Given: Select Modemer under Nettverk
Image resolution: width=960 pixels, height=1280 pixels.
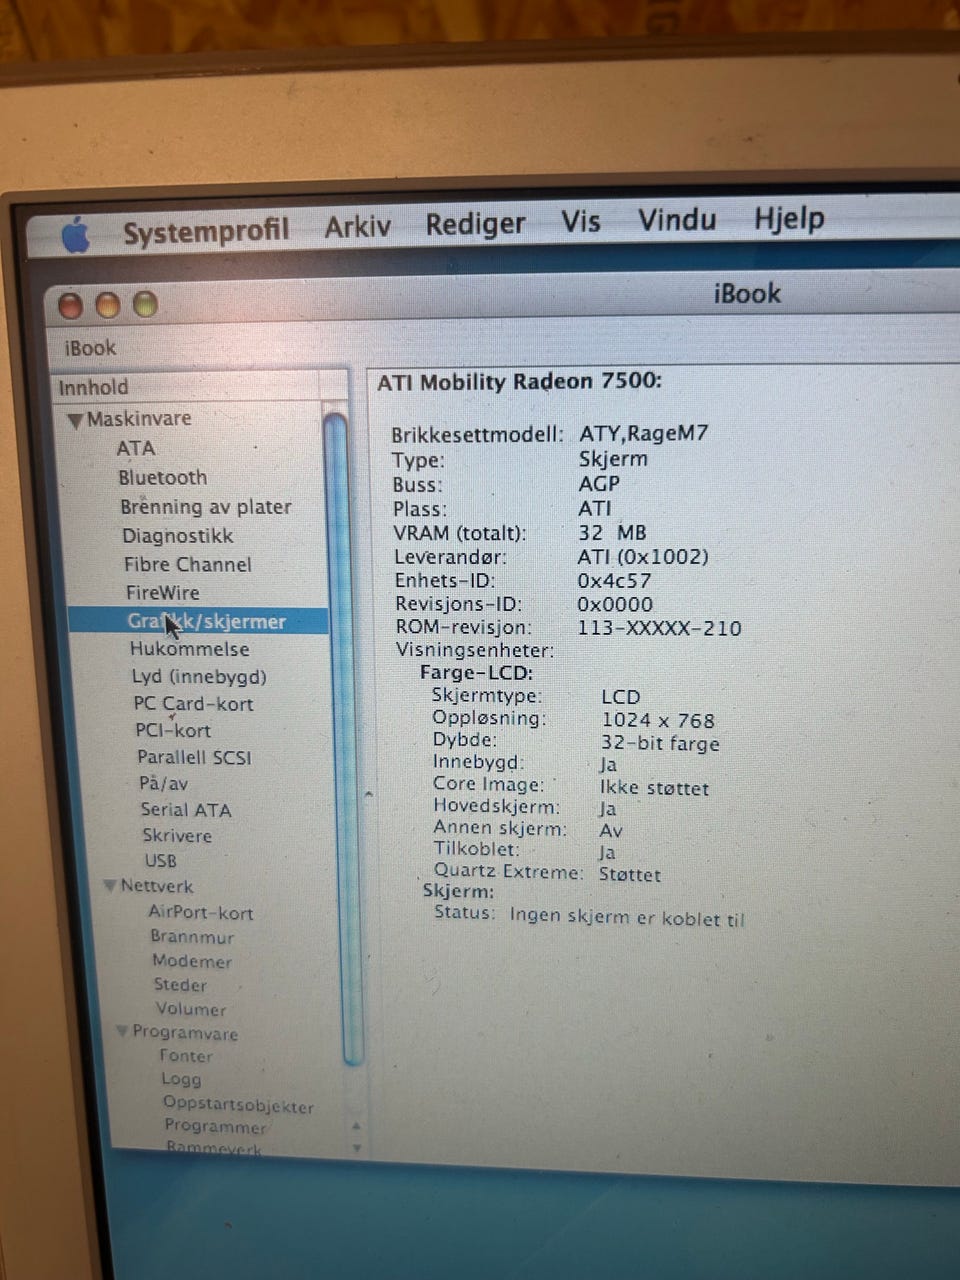Looking at the screenshot, I should point(191,961).
